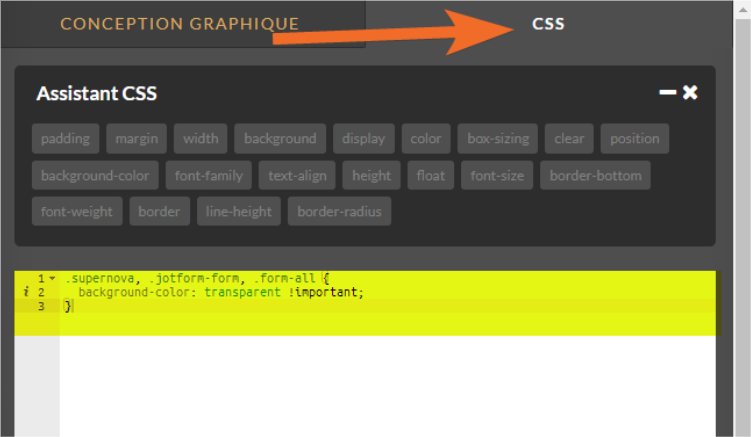
Task: Open the Conception Graphique tab
Action: pyautogui.click(x=180, y=23)
